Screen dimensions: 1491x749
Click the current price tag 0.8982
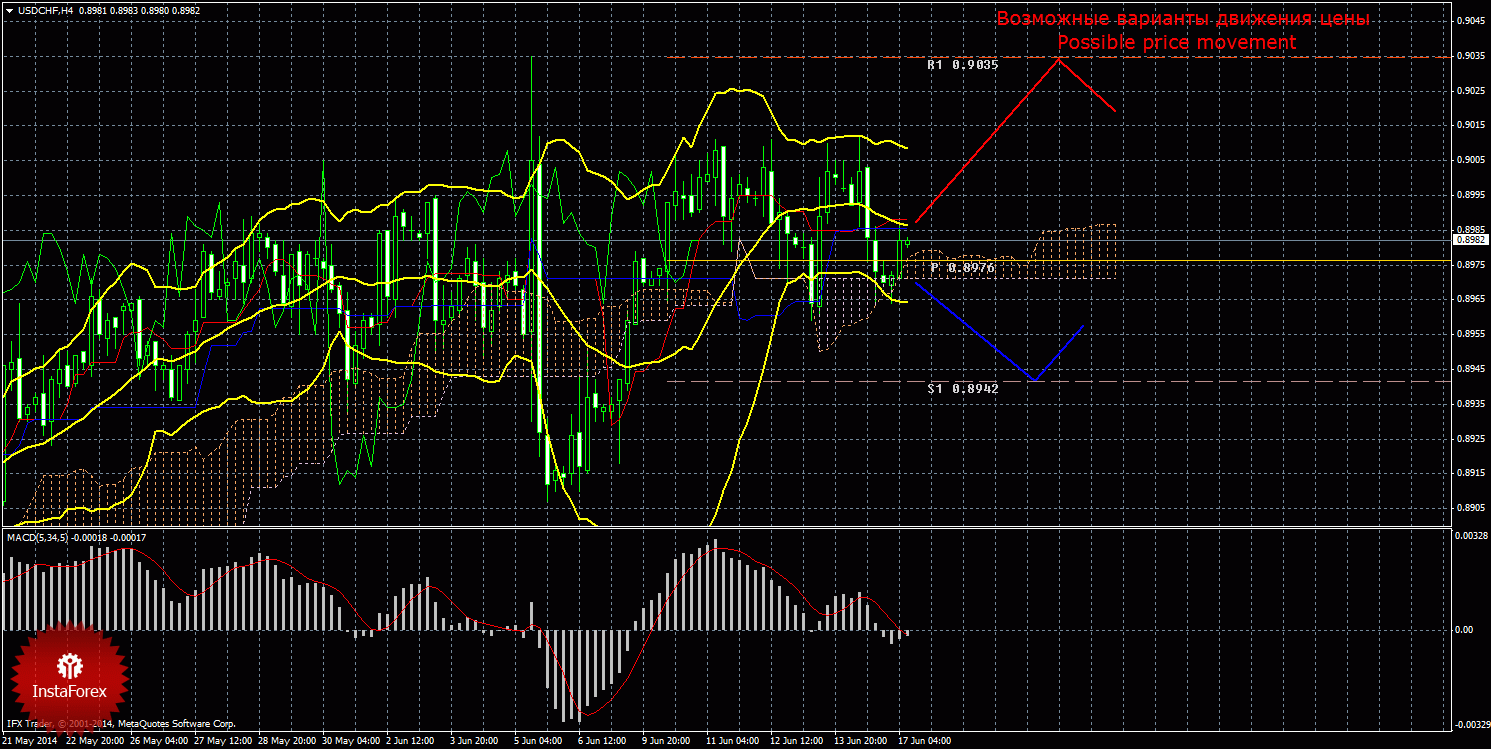(x=1469, y=240)
